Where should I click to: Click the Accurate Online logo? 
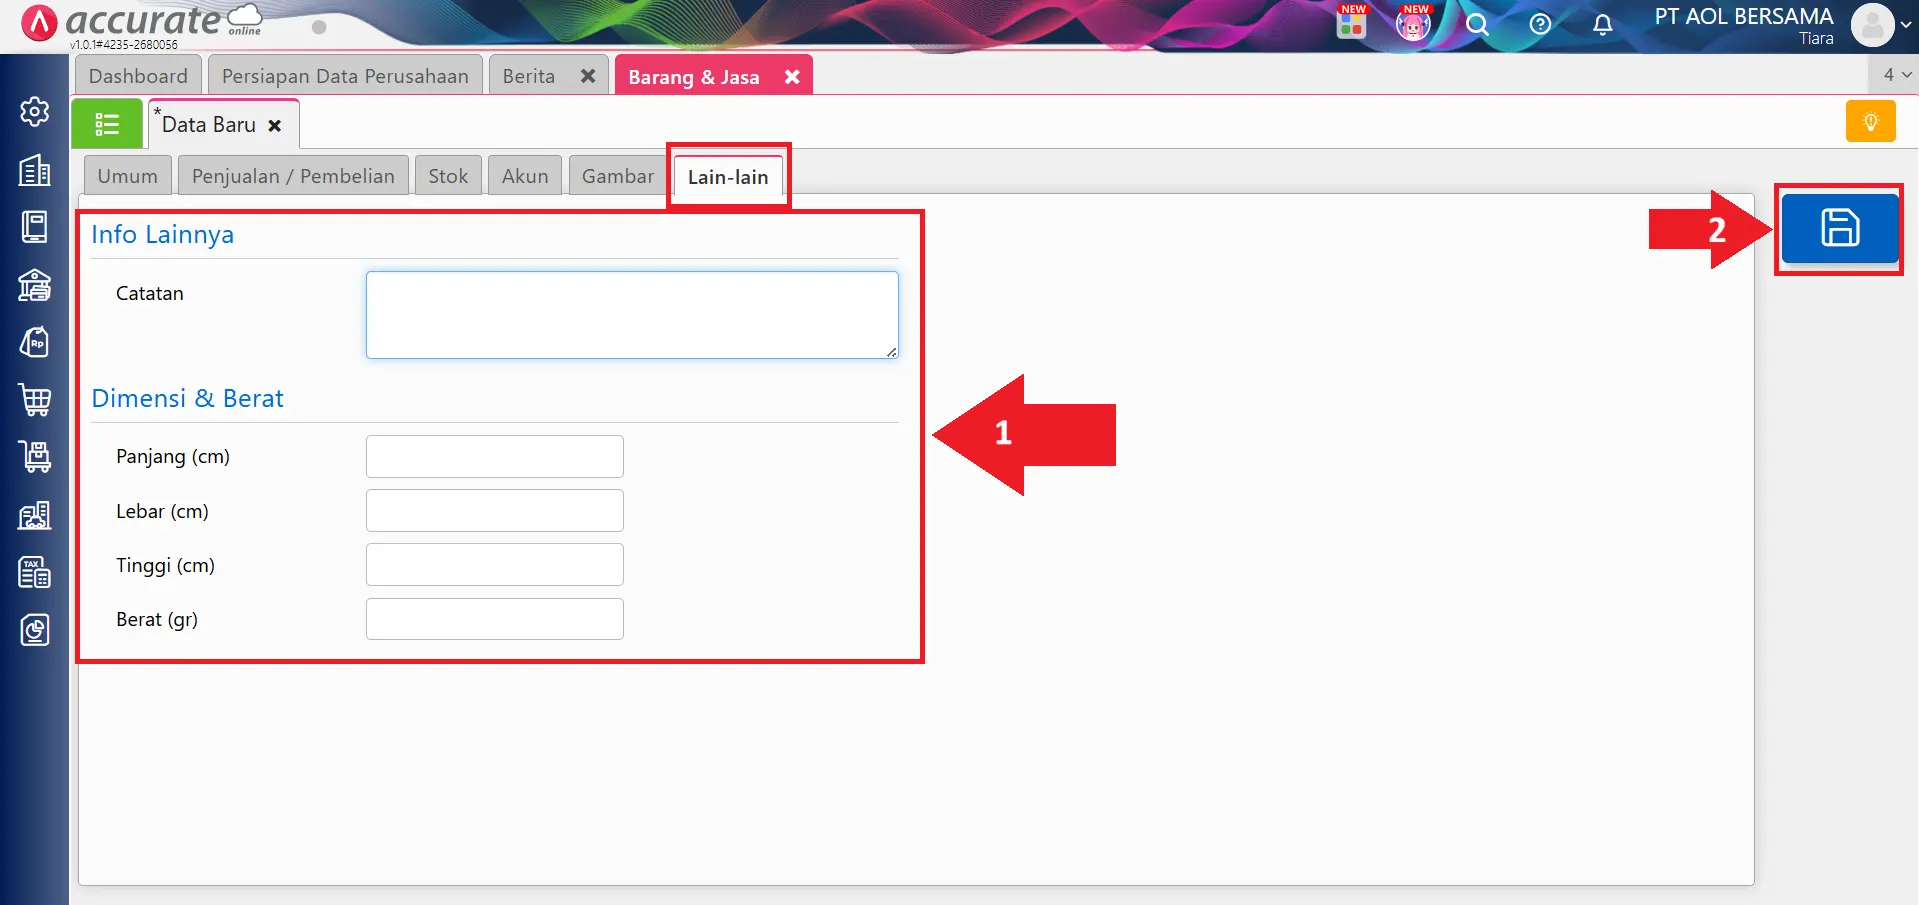(x=142, y=23)
